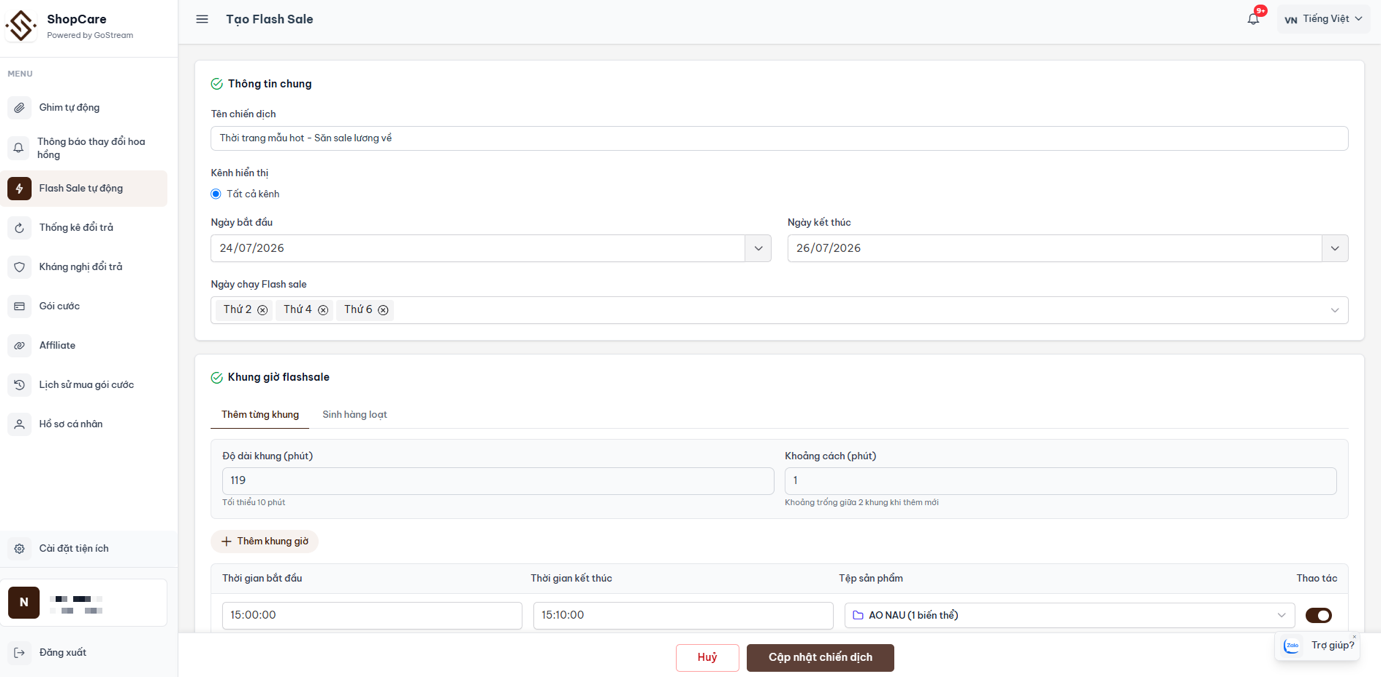This screenshot has height=681, width=1384.
Task: Click the Độ dài khung input field
Action: (x=498, y=481)
